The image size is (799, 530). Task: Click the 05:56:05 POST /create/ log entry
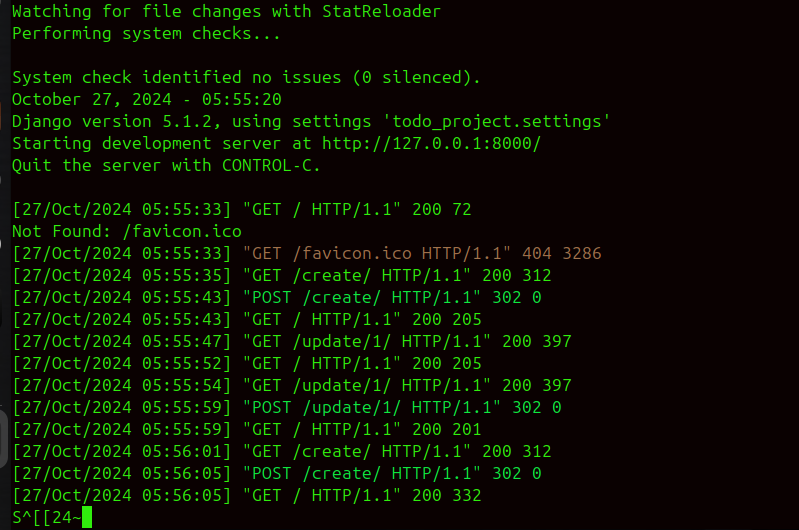277,473
